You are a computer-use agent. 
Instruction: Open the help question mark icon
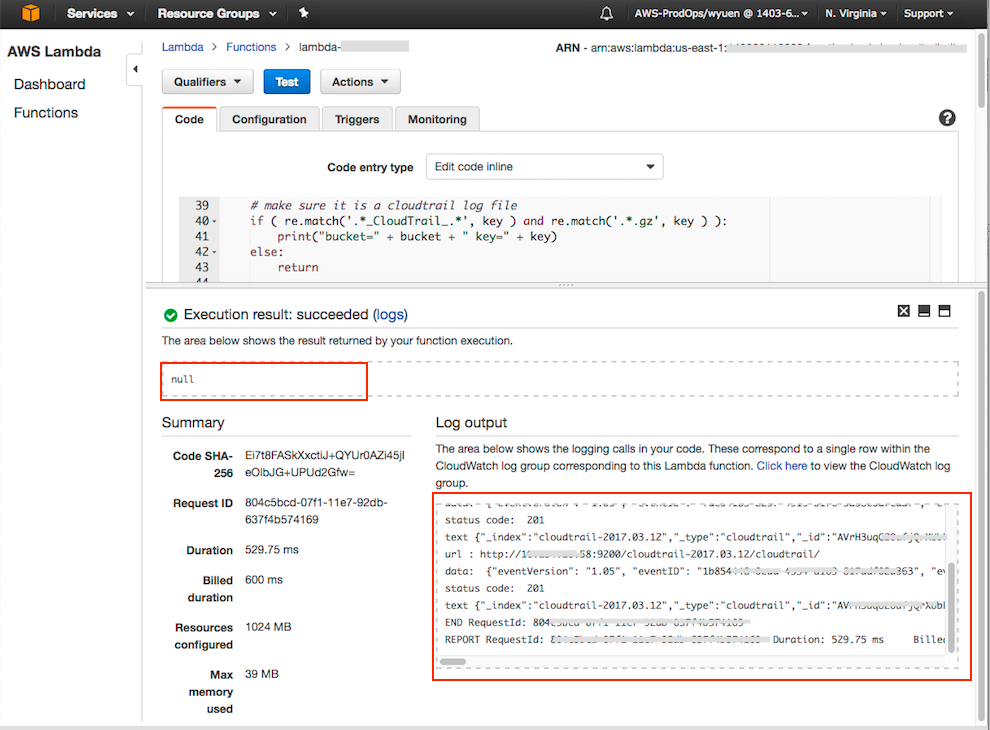click(946, 117)
